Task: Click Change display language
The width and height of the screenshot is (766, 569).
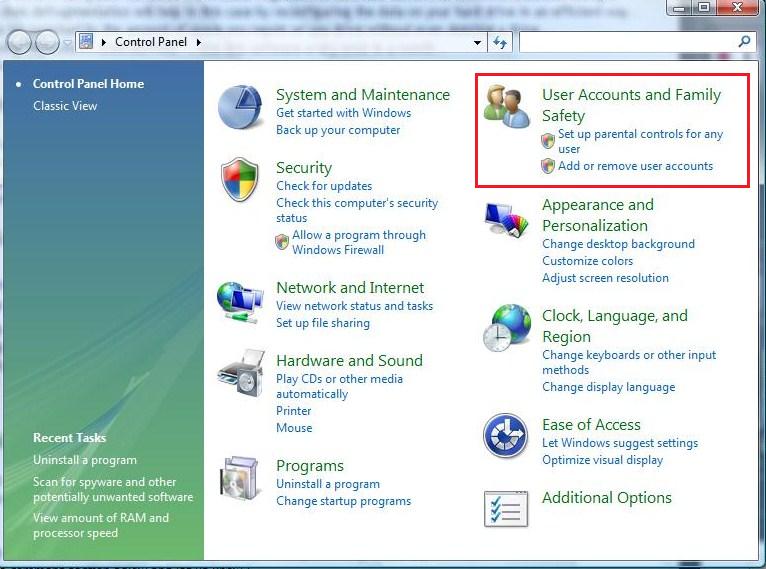Action: coord(609,387)
